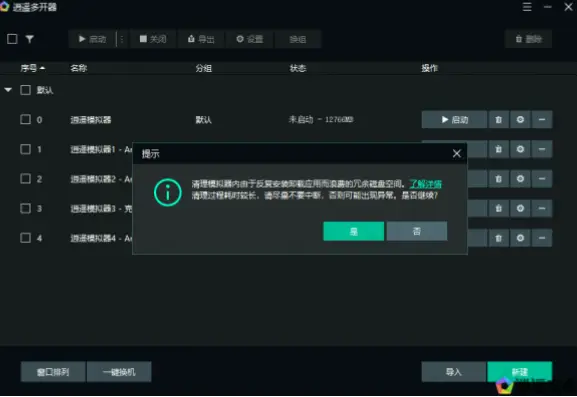Decline the dialog with 否 button

417,231
